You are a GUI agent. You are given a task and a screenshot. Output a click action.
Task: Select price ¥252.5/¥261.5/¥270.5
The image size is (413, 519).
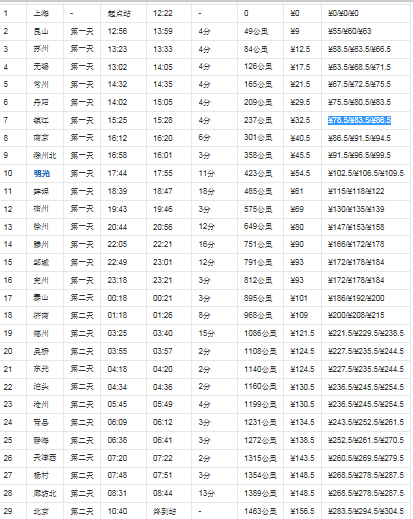366,440
